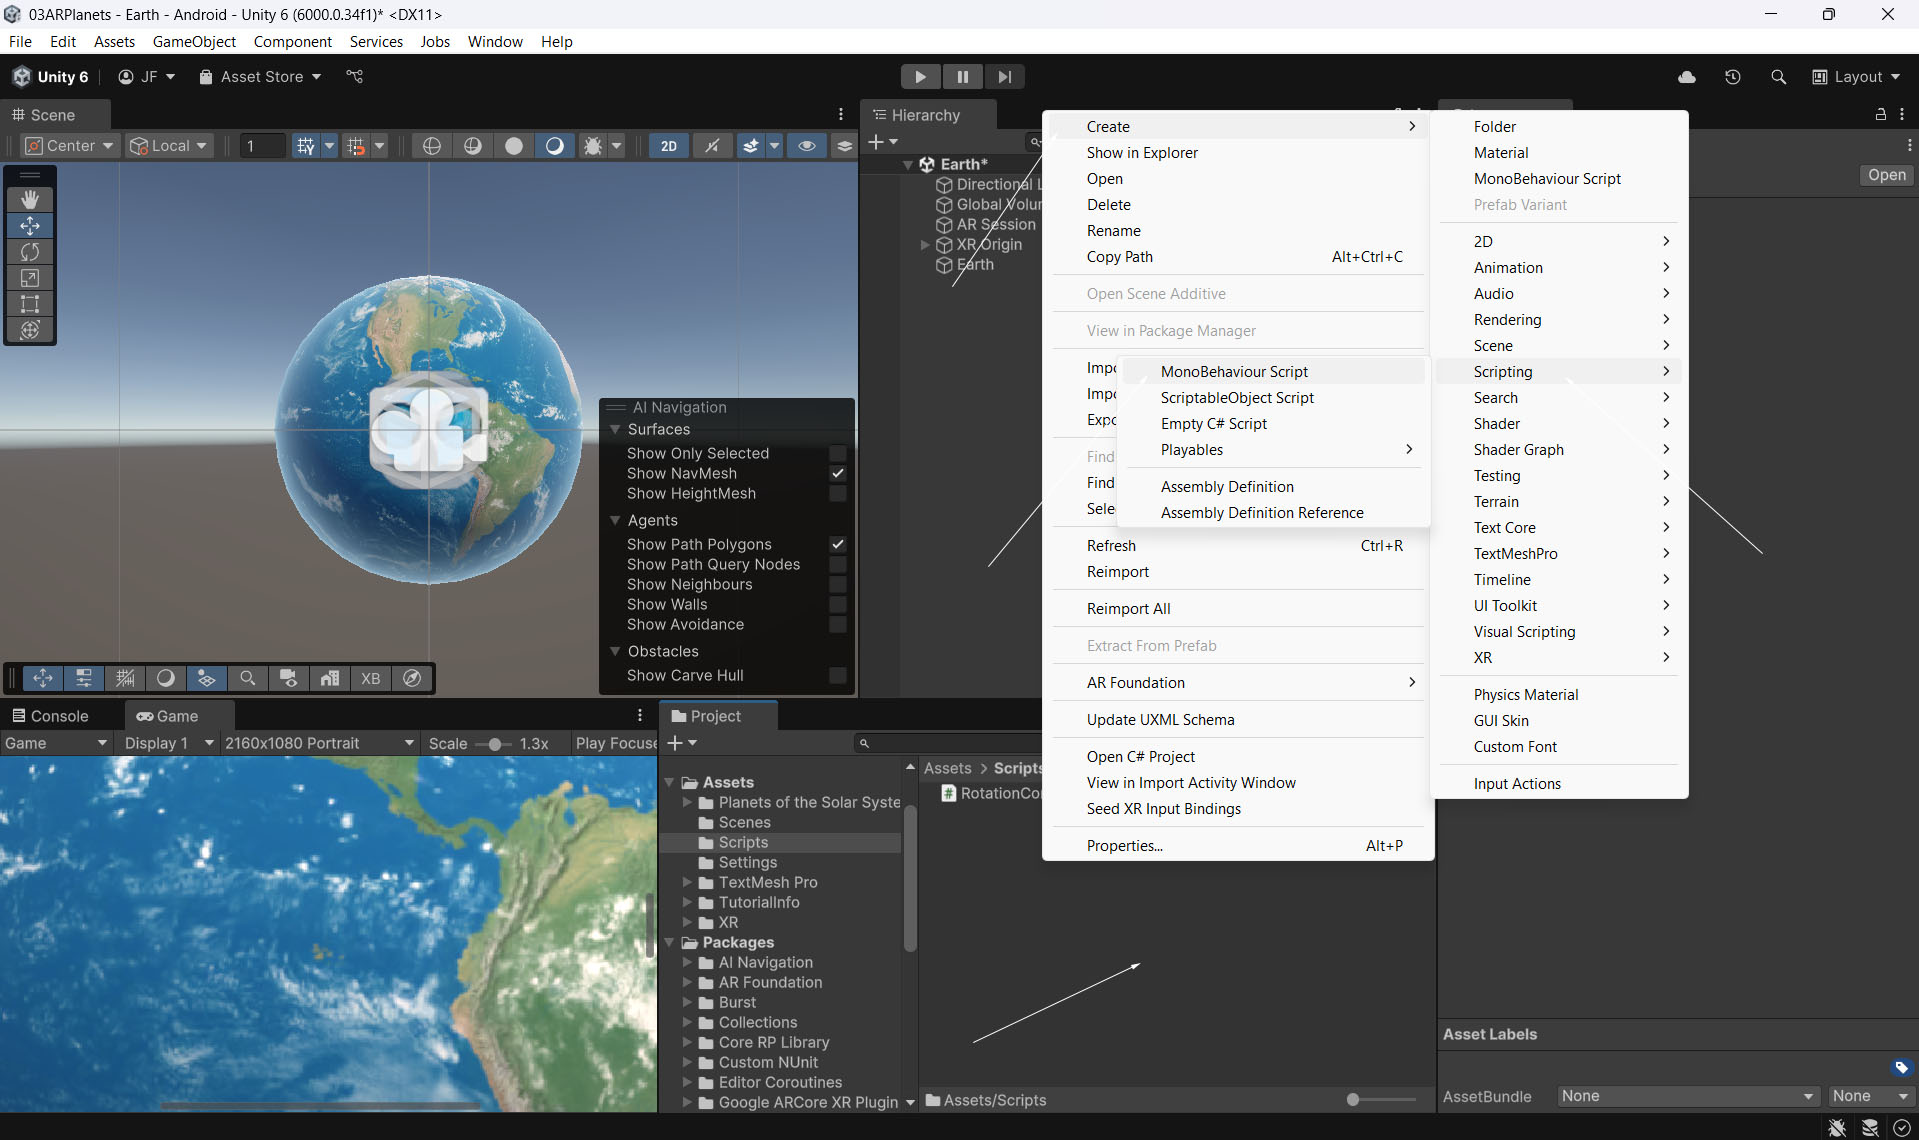Uncheck Show NavMesh checkbox

pyautogui.click(x=838, y=474)
